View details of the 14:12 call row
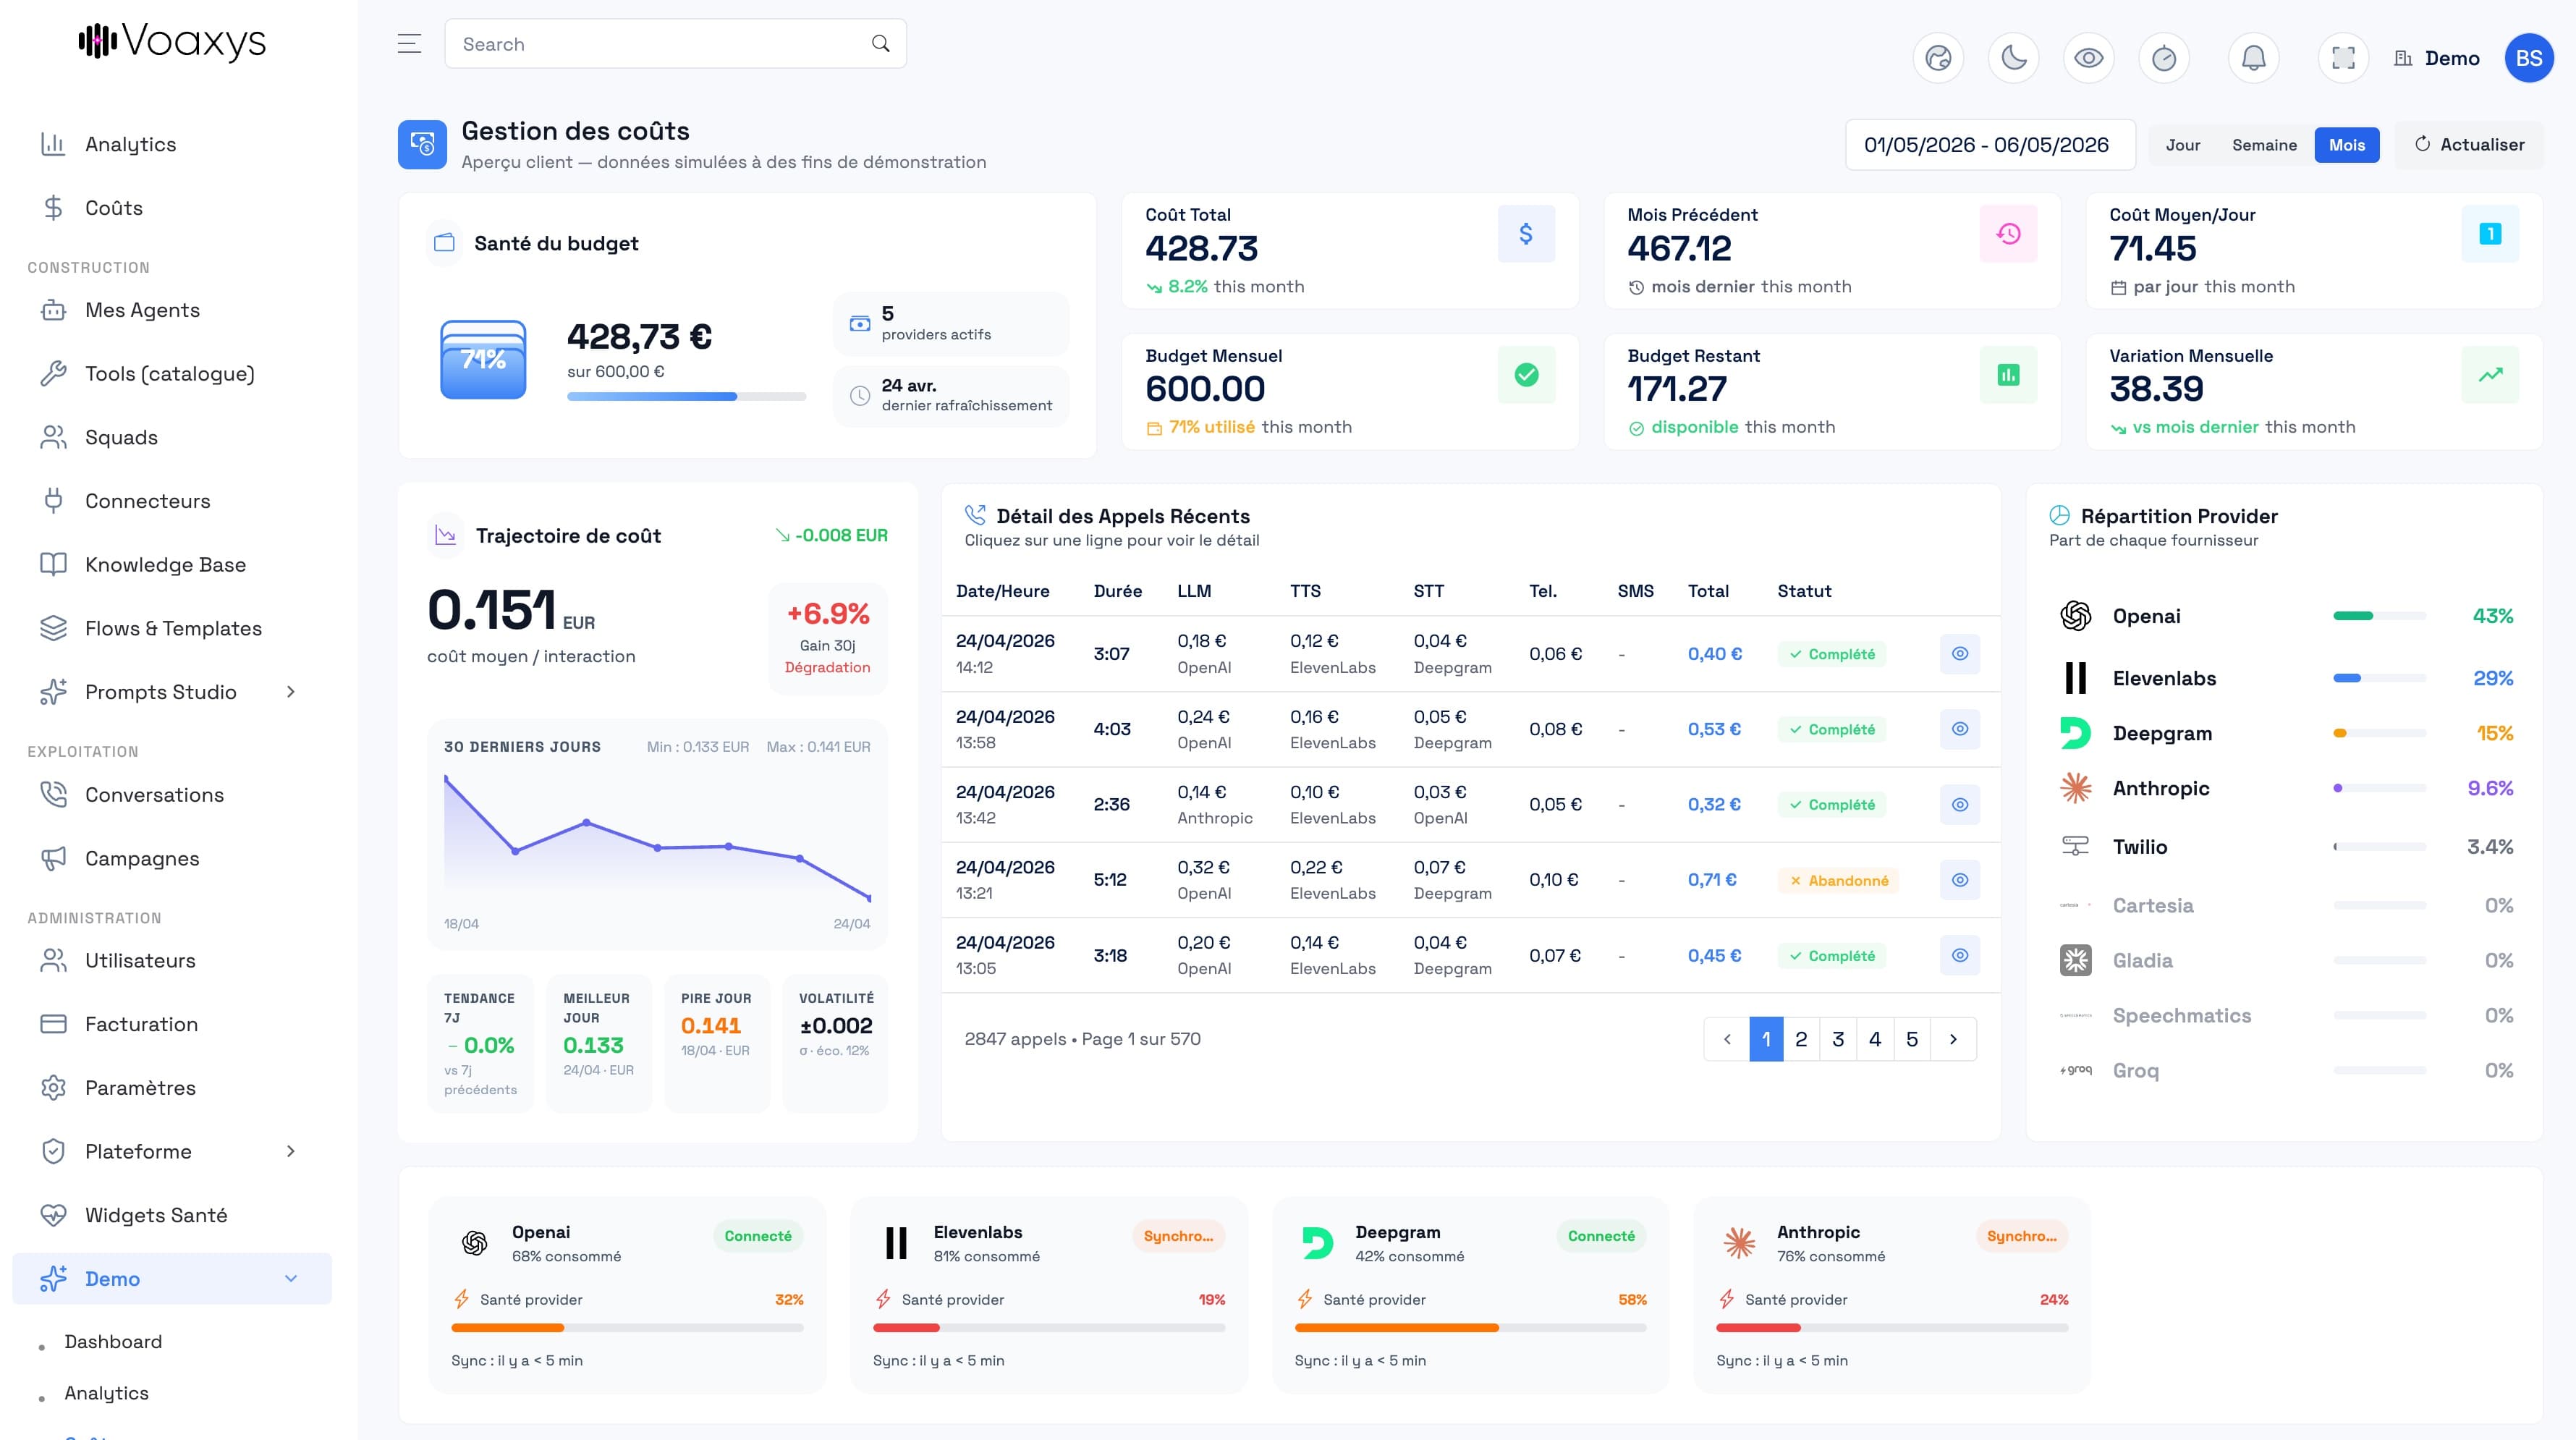This screenshot has height=1440, width=2576. click(x=1959, y=654)
